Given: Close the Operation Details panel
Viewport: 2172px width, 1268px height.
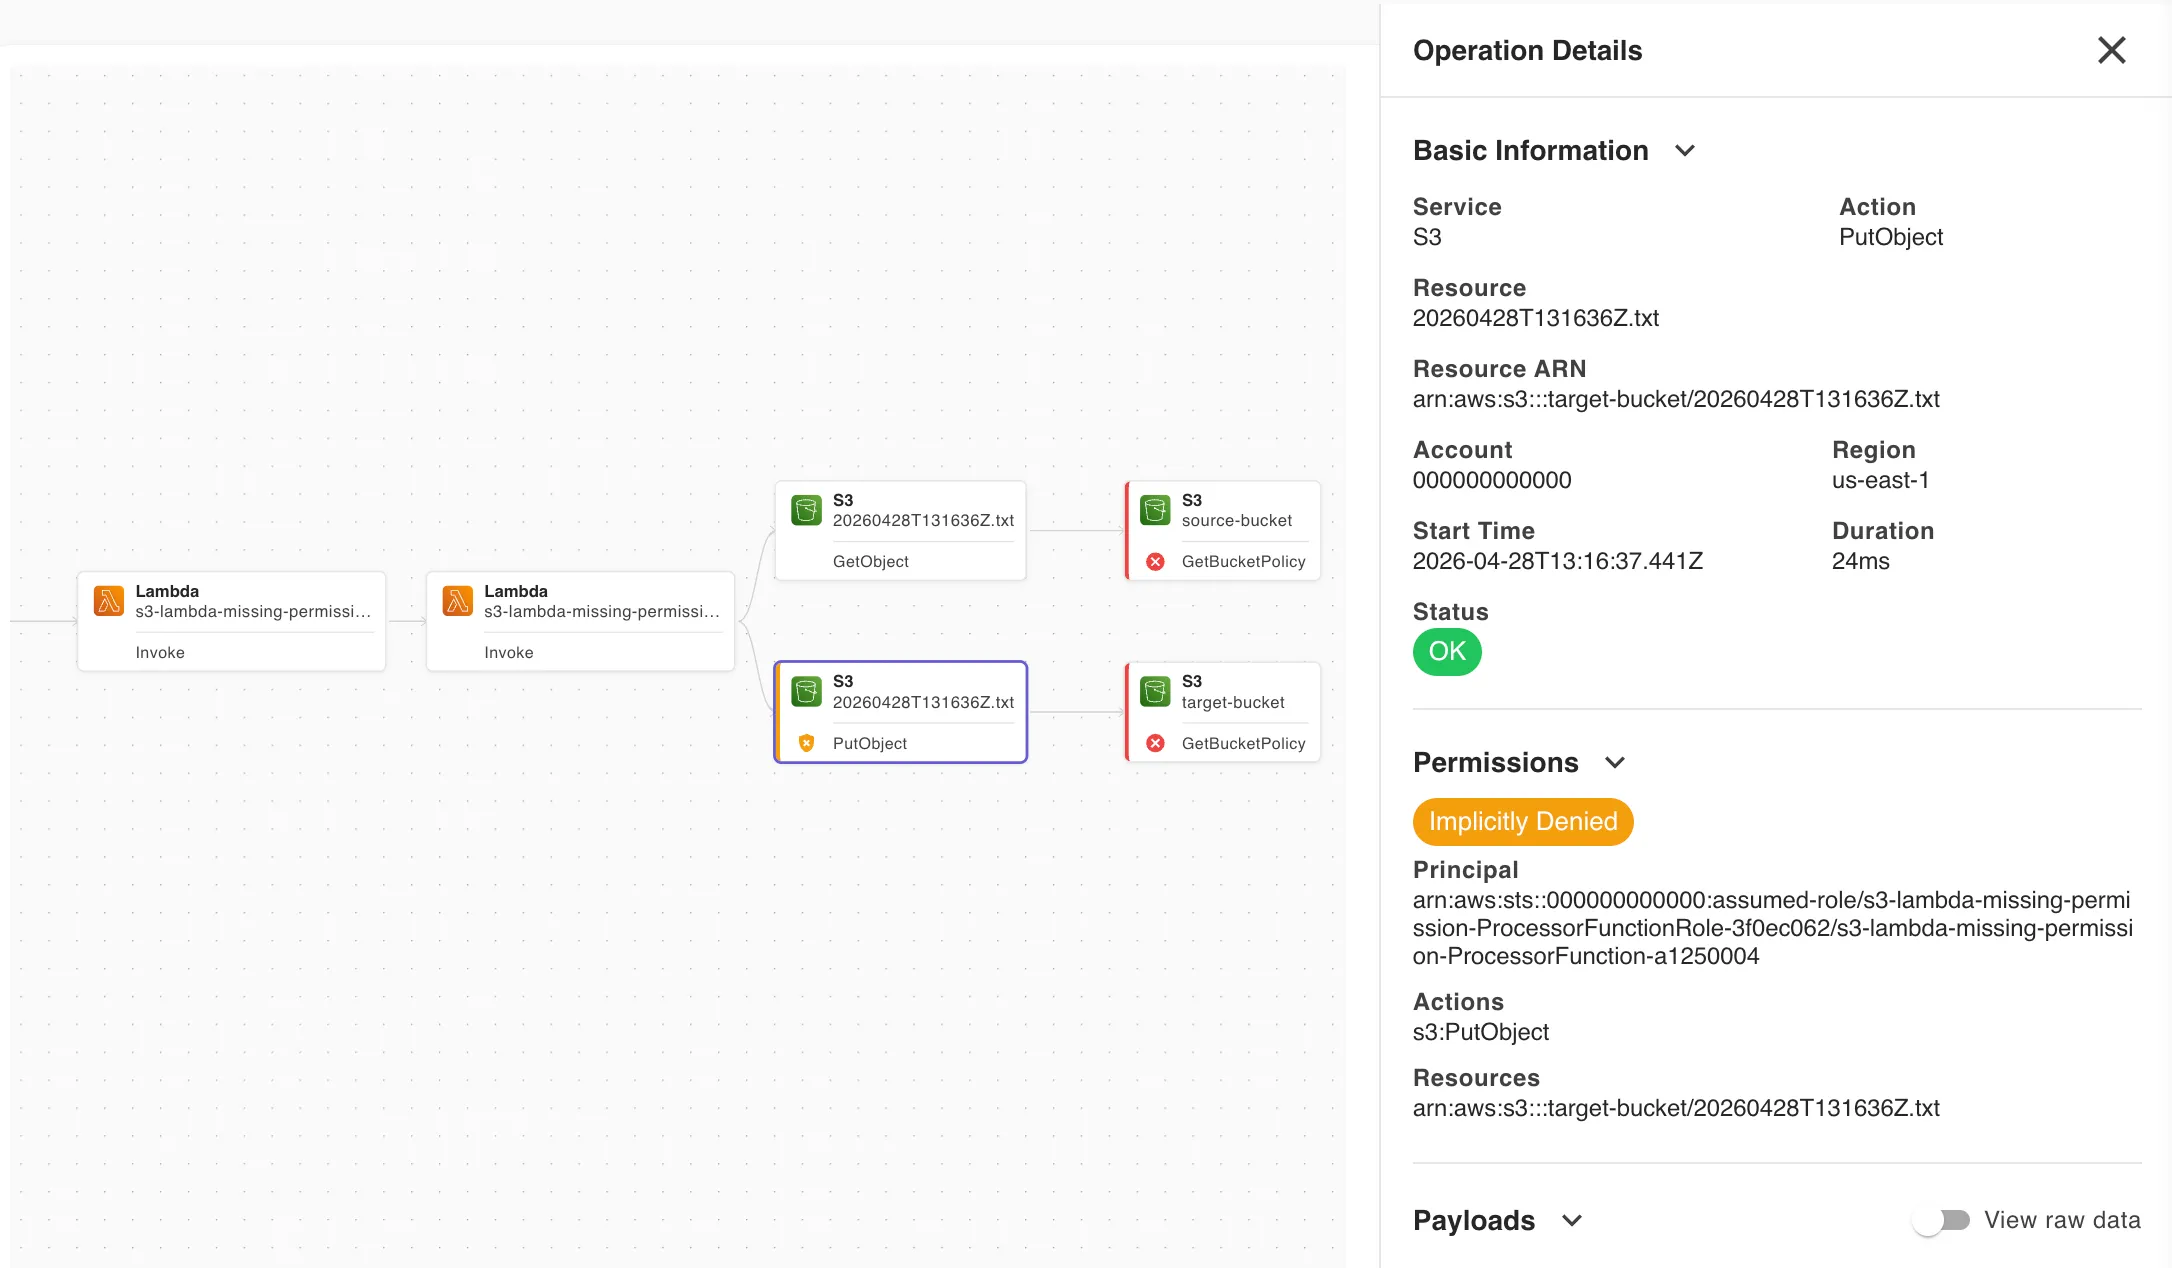Looking at the screenshot, I should click(x=2111, y=50).
